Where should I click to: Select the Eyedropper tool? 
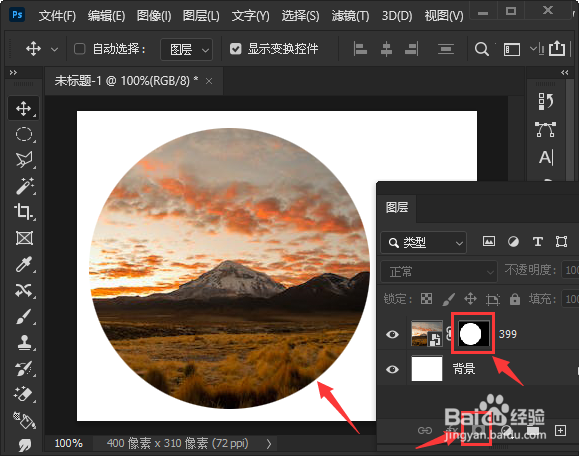[24, 264]
